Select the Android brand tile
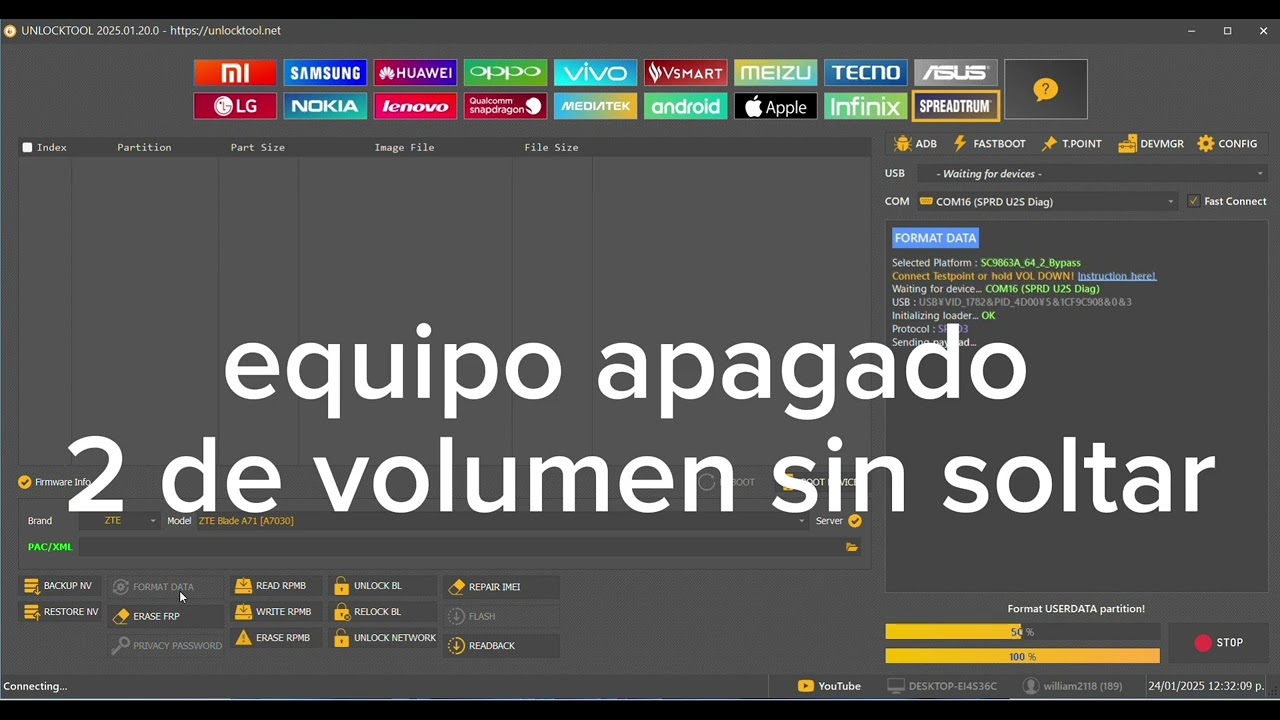Screen dimensions: 1280x720 click(685, 106)
